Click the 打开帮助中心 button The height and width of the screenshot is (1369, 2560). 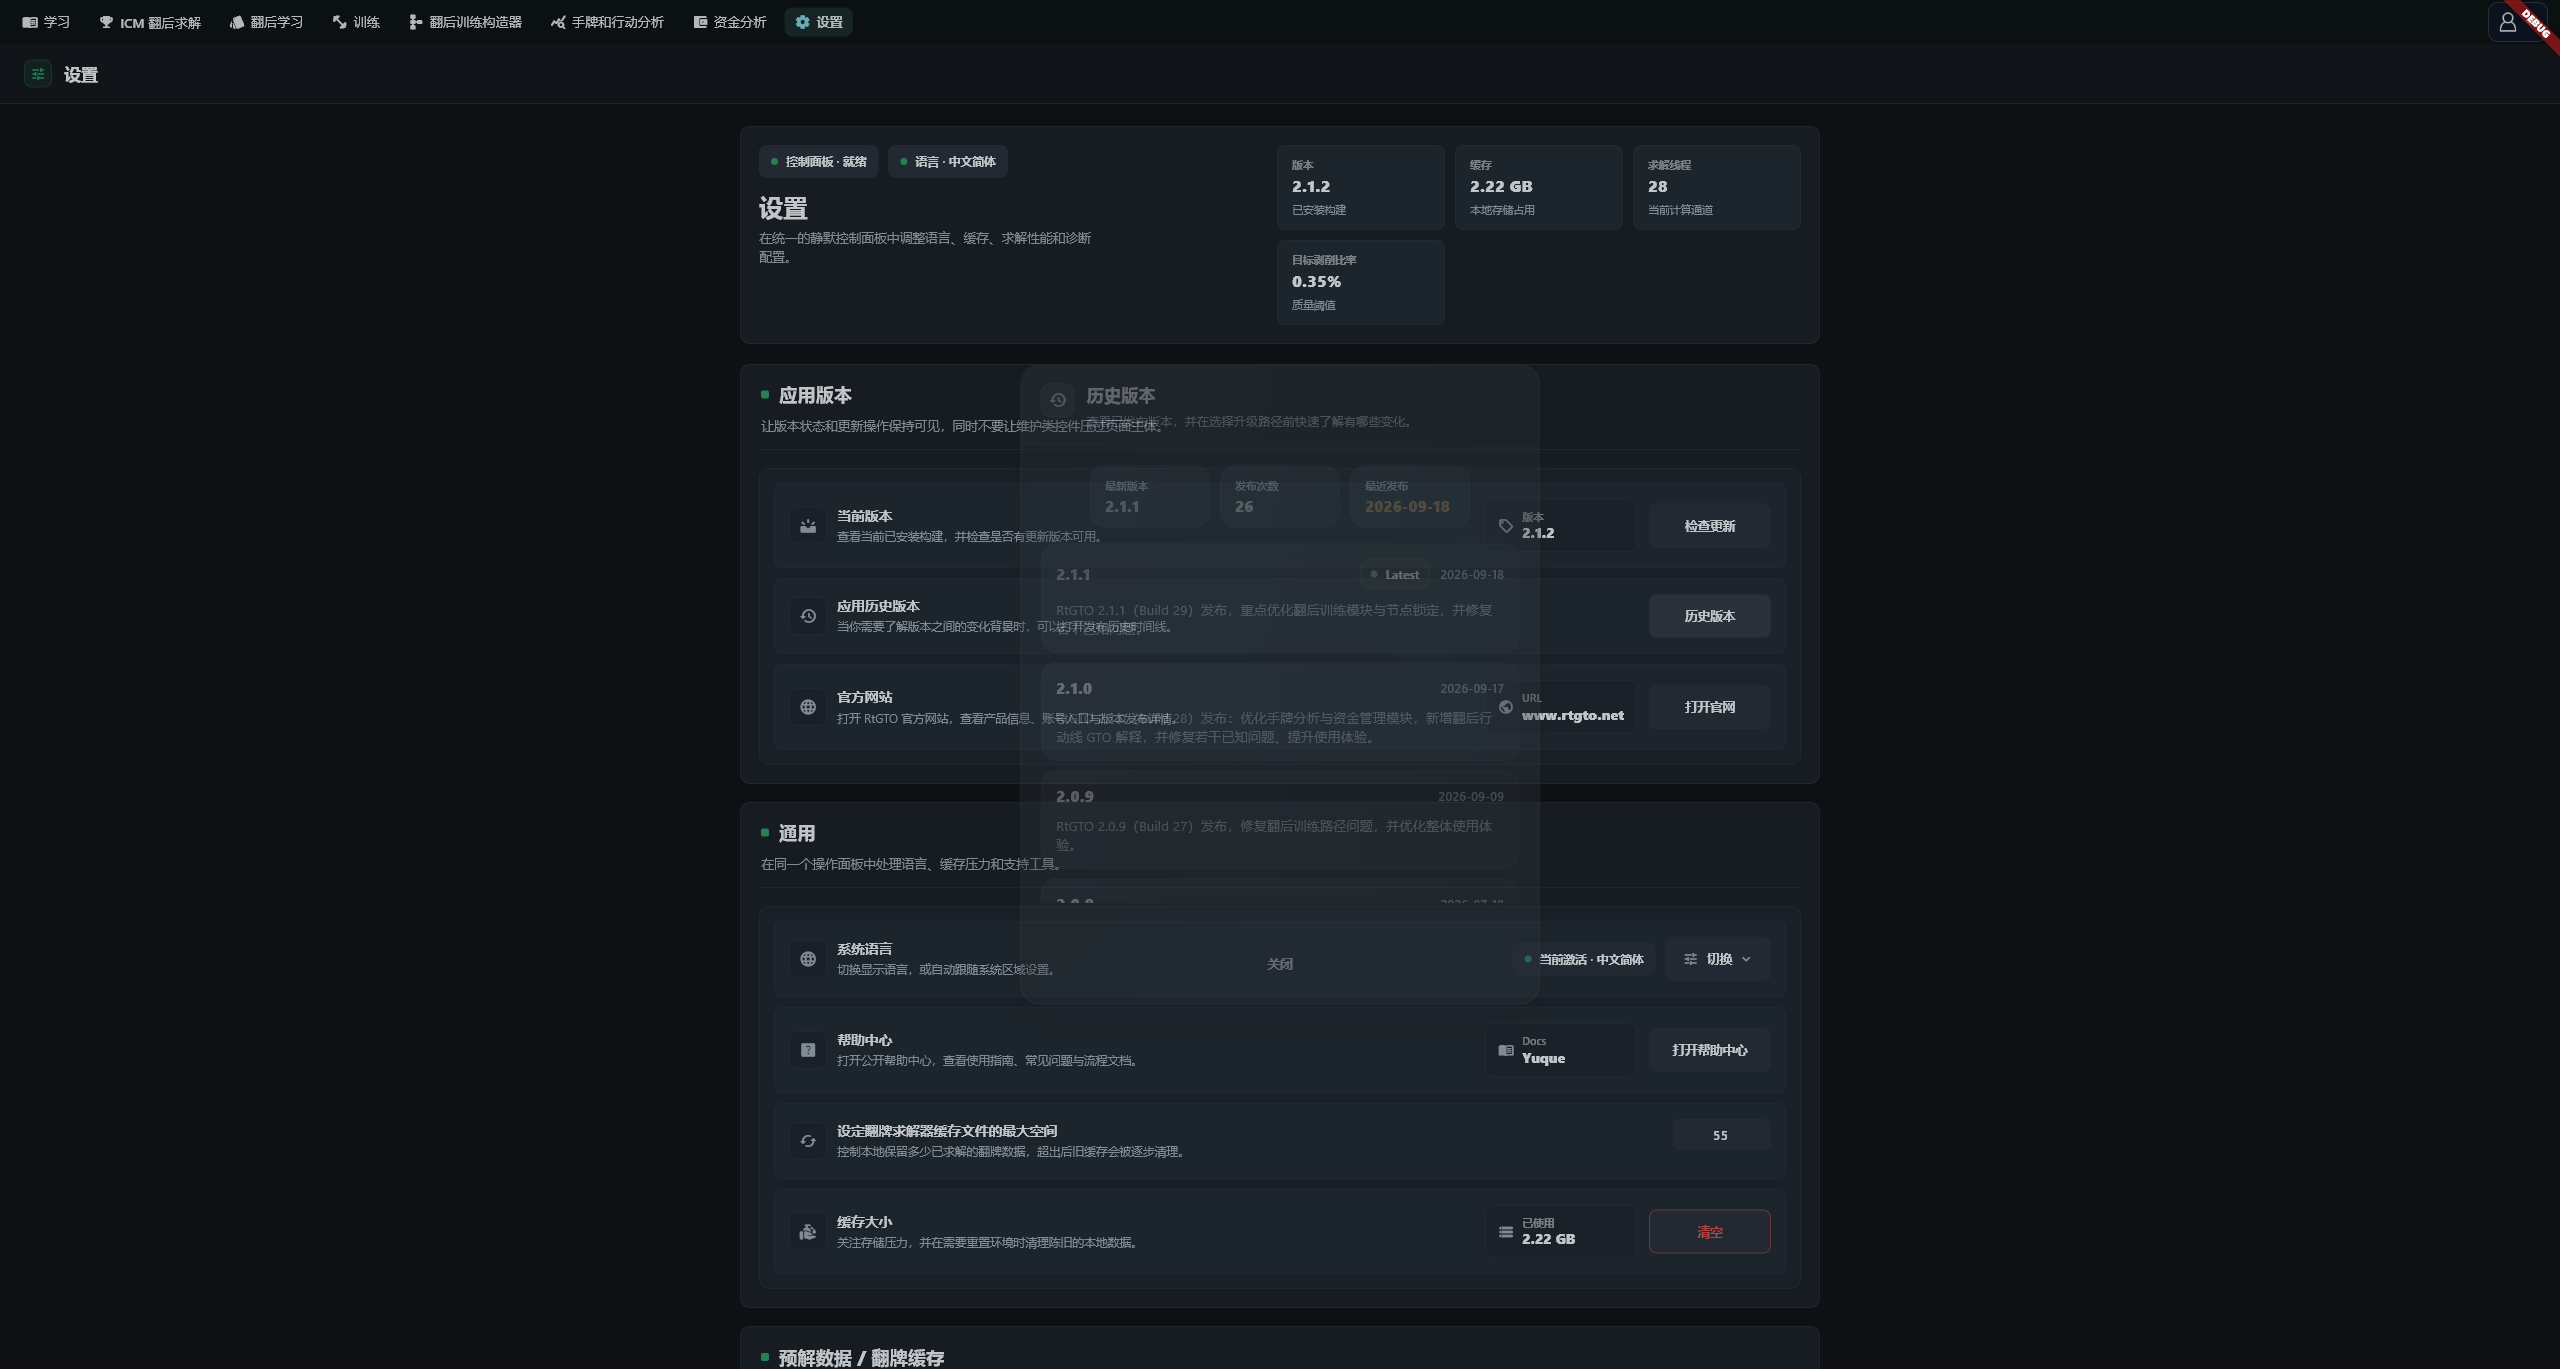click(x=1709, y=1050)
